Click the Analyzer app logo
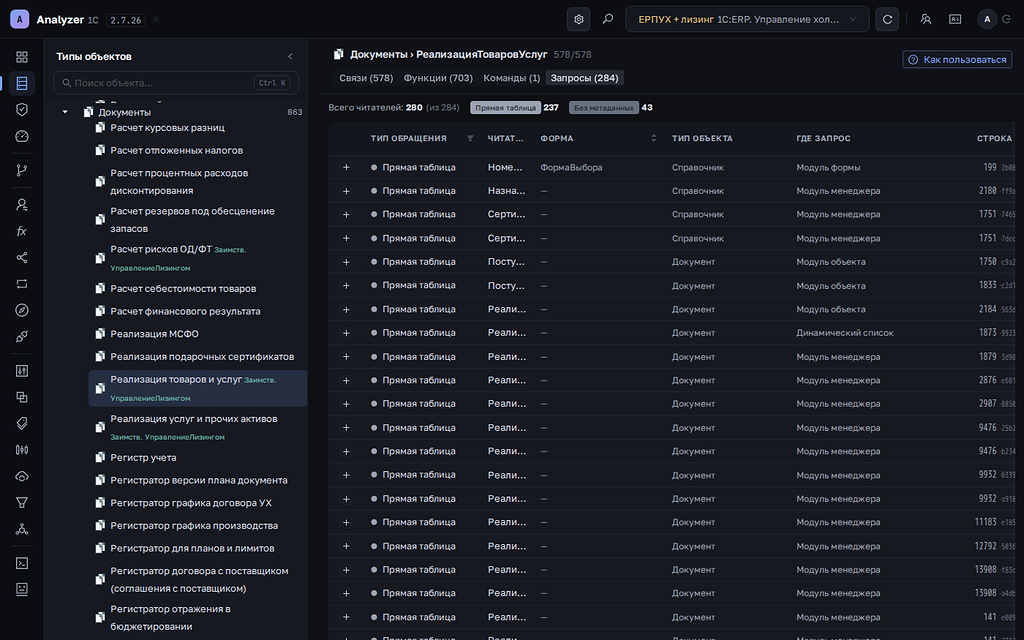The image size is (1024, 640). pos(20,20)
